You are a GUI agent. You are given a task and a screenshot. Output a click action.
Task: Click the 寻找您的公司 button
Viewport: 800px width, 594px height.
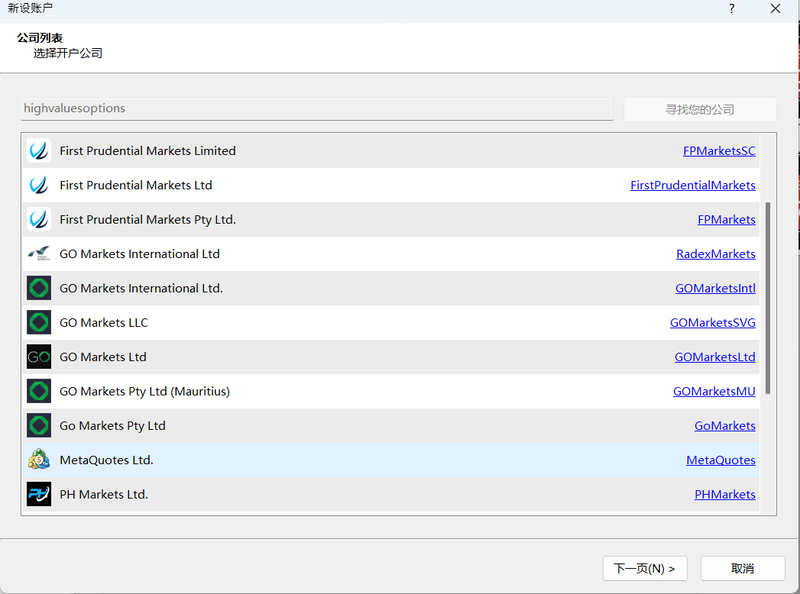tap(700, 110)
